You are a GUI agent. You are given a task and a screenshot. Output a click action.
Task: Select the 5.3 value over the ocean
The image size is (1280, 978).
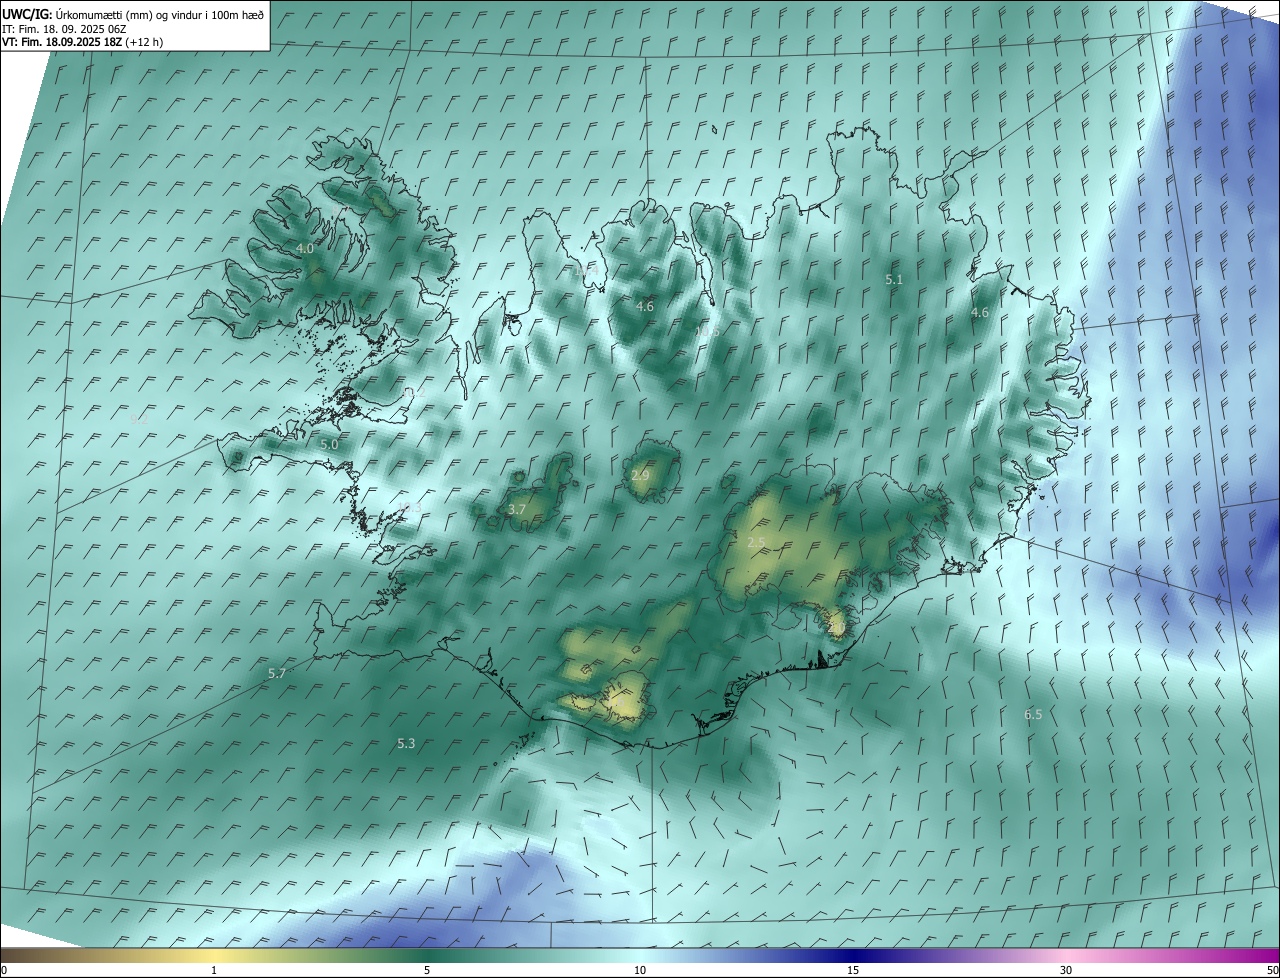coord(406,744)
